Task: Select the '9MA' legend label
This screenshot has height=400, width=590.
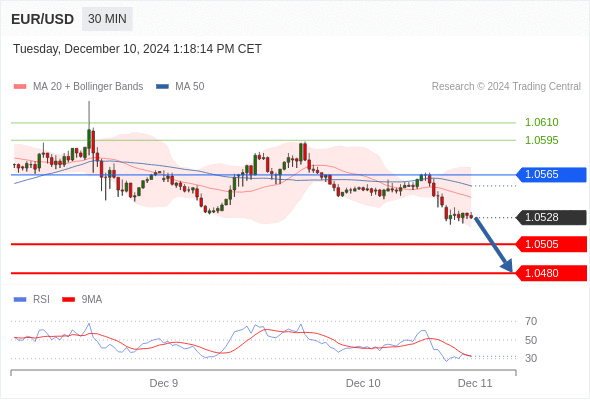Action: [92, 300]
